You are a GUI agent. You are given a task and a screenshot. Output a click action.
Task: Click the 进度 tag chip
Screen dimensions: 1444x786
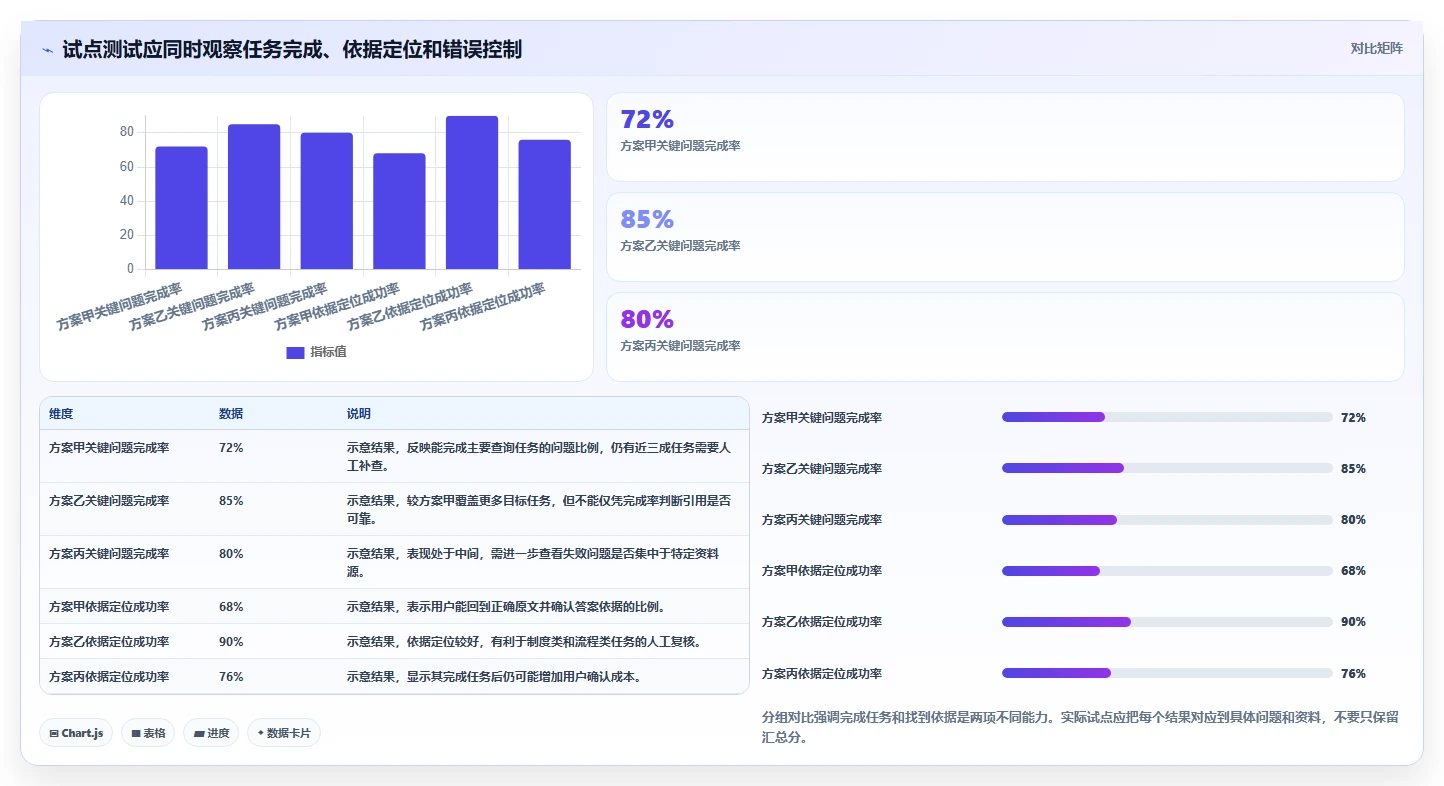tap(211, 733)
